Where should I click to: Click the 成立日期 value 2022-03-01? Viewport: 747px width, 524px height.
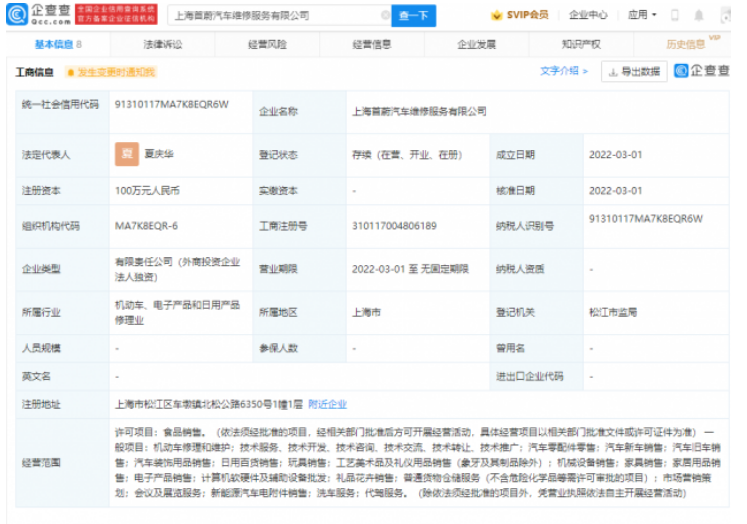(x=616, y=155)
